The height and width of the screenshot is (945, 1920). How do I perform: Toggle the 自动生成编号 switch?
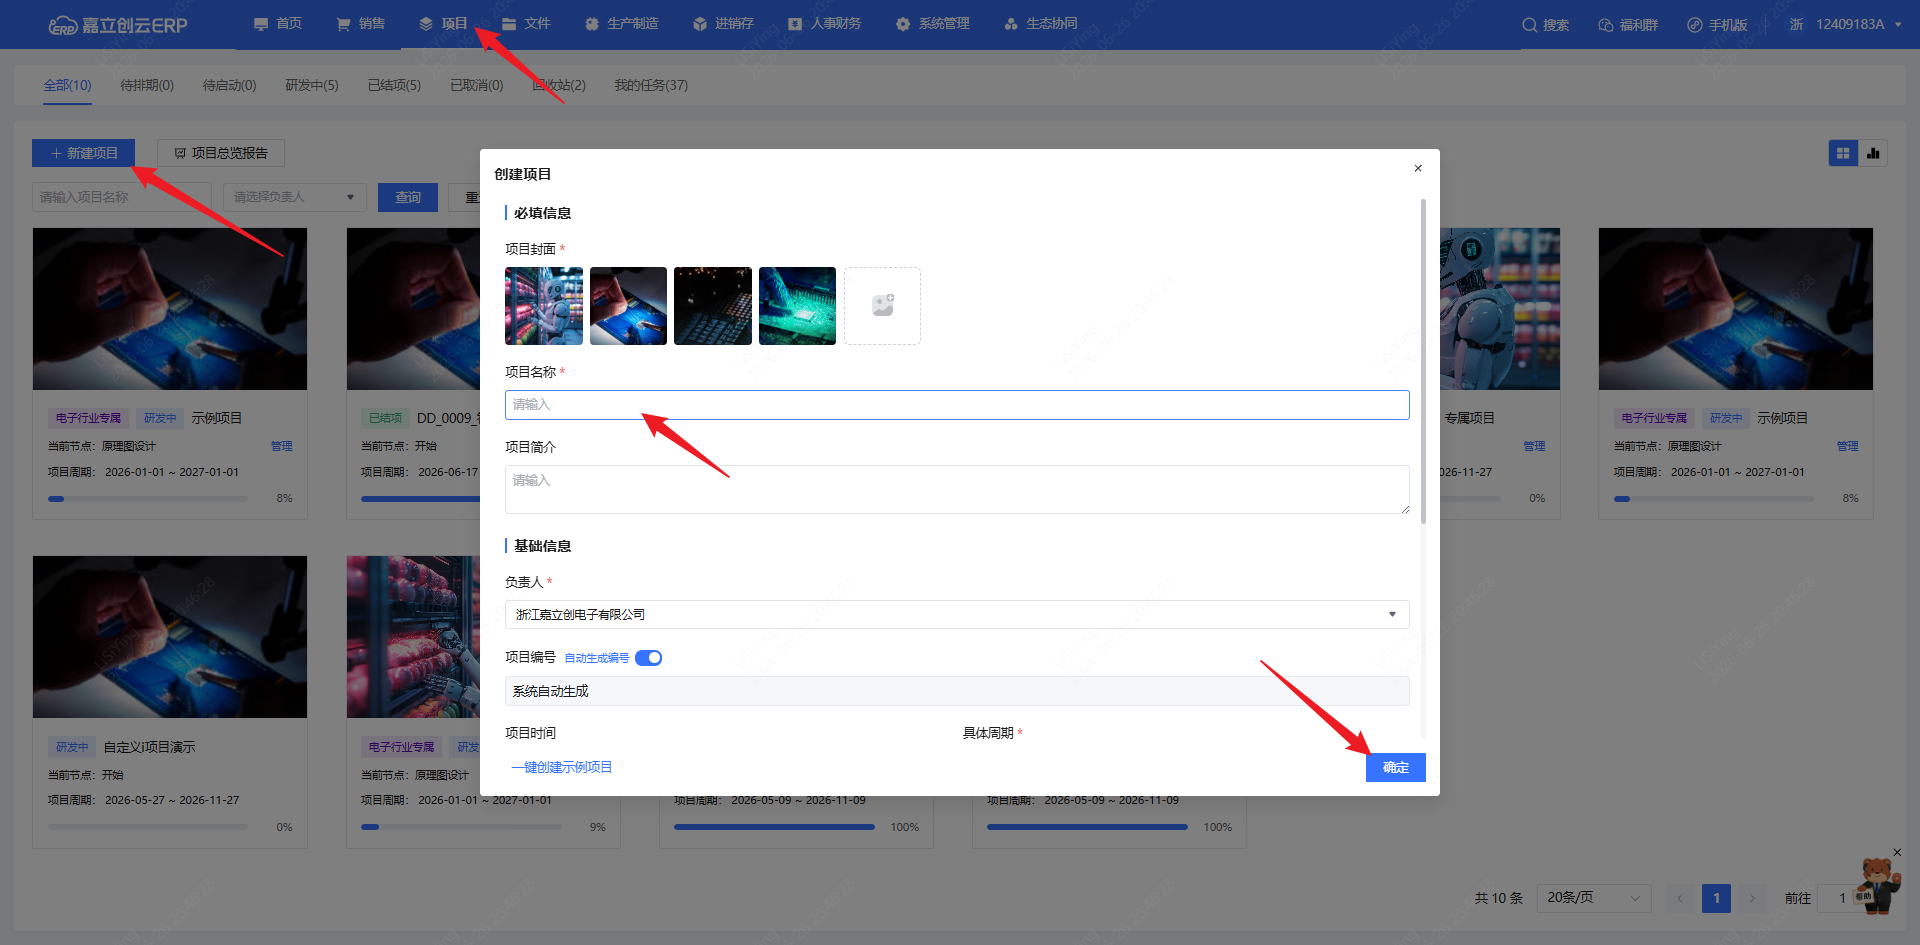click(x=648, y=657)
